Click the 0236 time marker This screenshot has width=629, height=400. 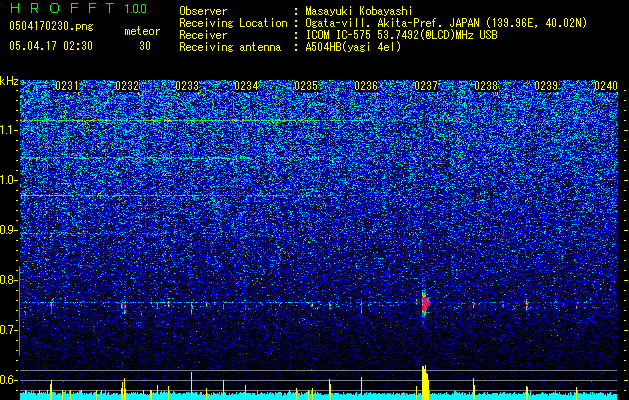pyautogui.click(x=366, y=86)
